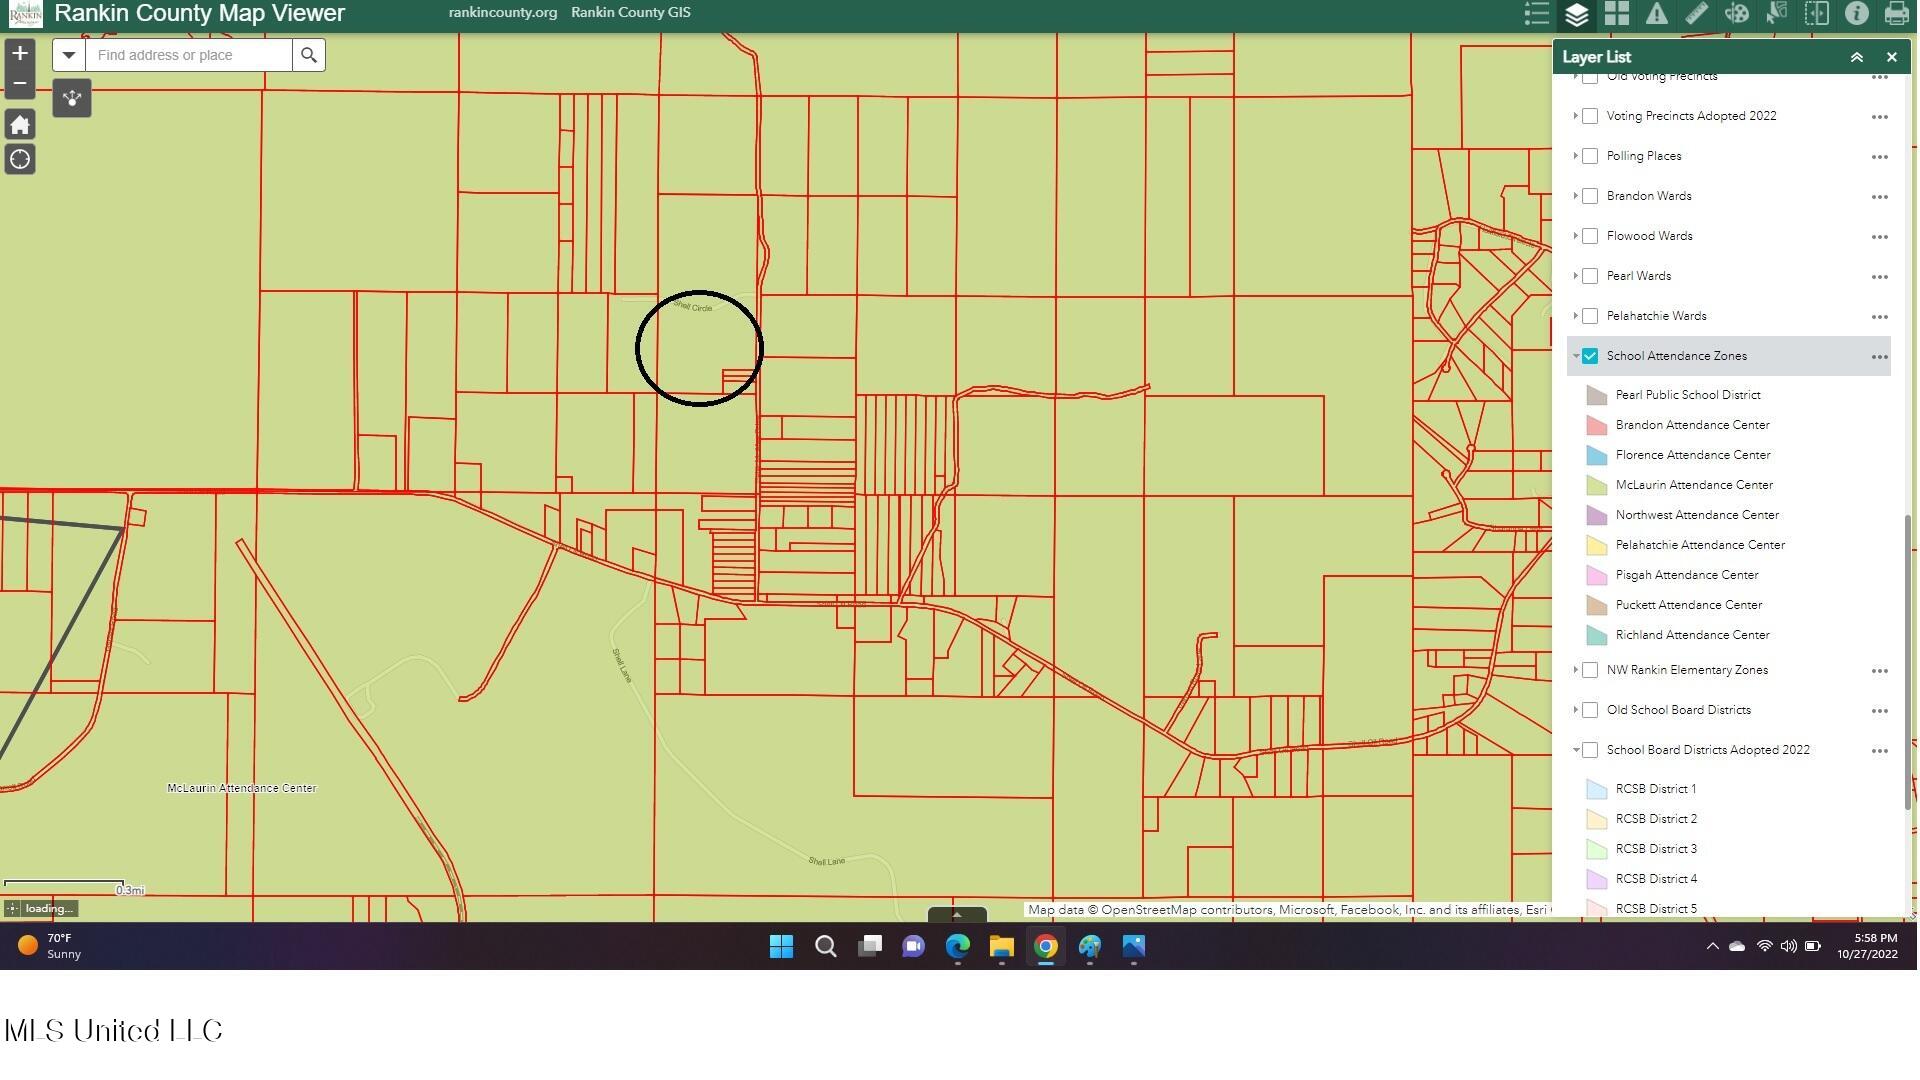Collapse the Layer List panel
Image resolution: width=1920 pixels, height=1080 pixels.
pyautogui.click(x=1857, y=57)
